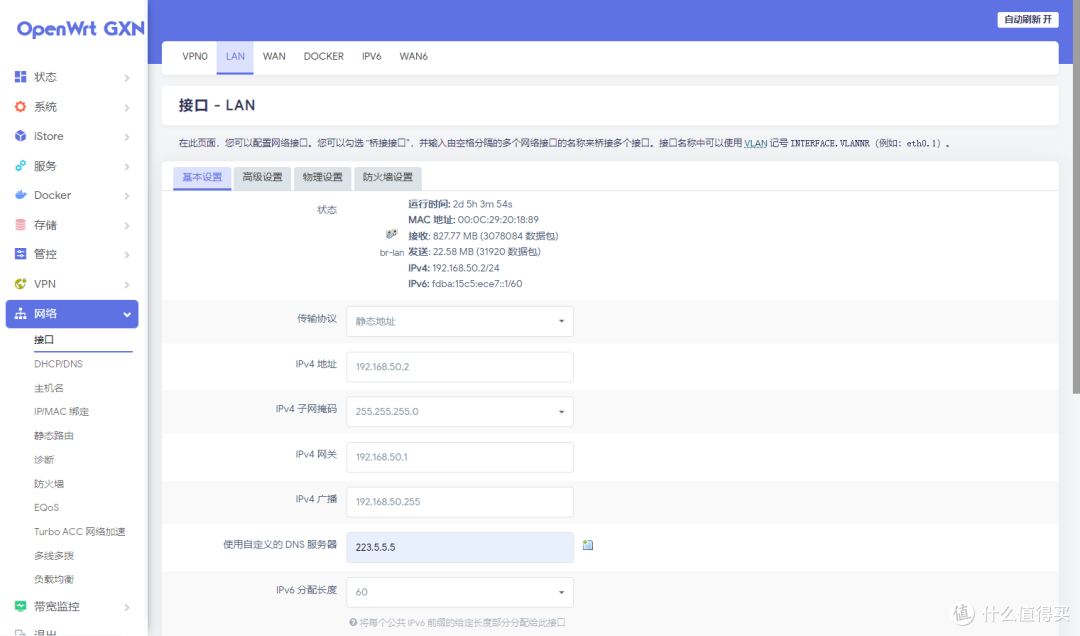Open the 传输协议 protocol dropdown
The height and width of the screenshot is (636, 1080).
pyautogui.click(x=459, y=321)
